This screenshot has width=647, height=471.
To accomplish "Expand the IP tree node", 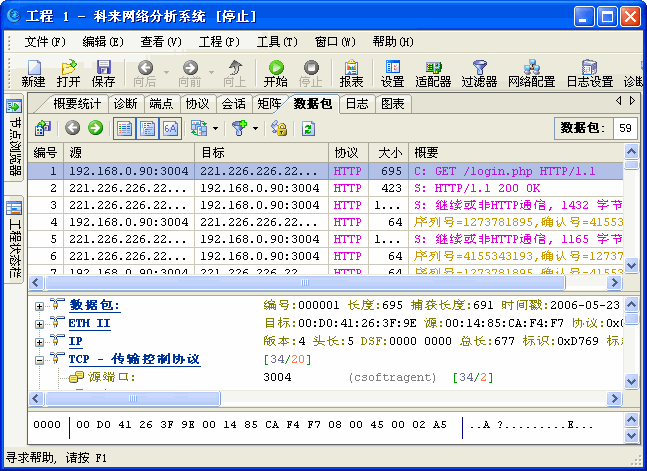I will point(39,342).
